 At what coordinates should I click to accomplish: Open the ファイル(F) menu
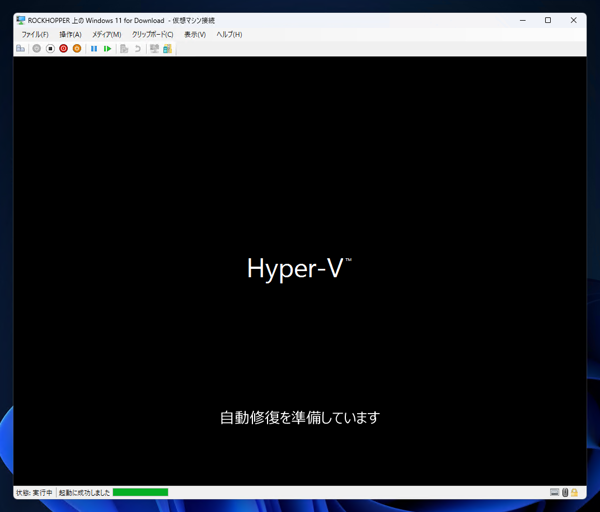pos(35,34)
